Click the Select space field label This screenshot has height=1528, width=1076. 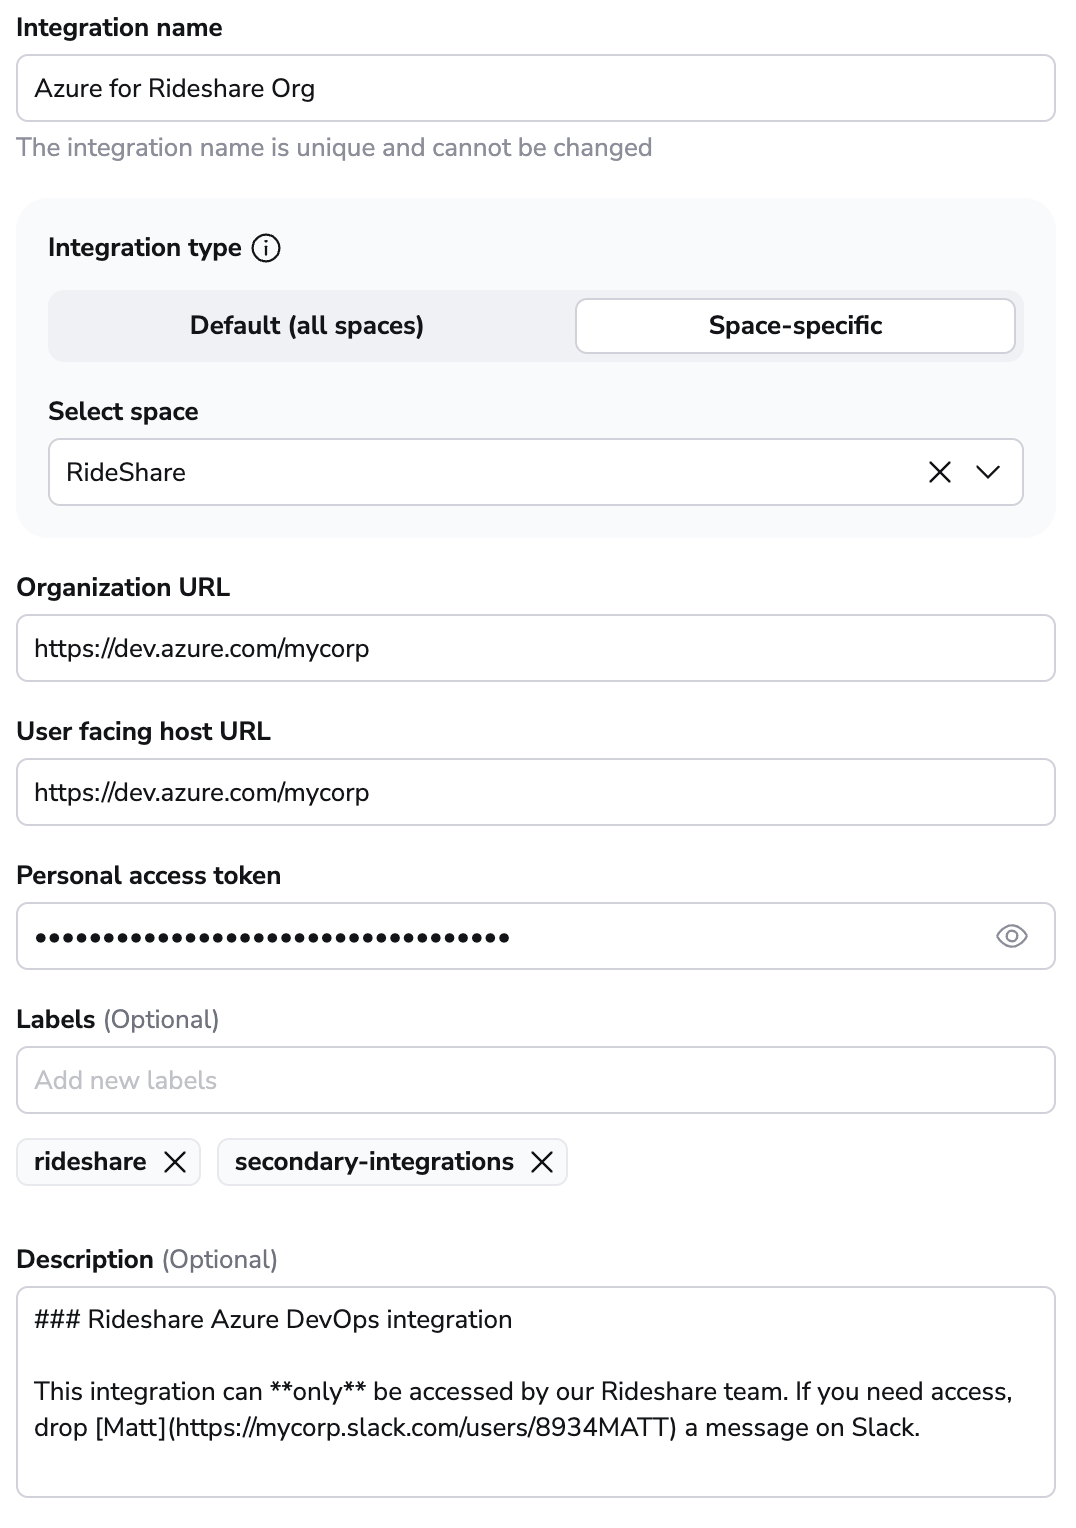pos(123,412)
